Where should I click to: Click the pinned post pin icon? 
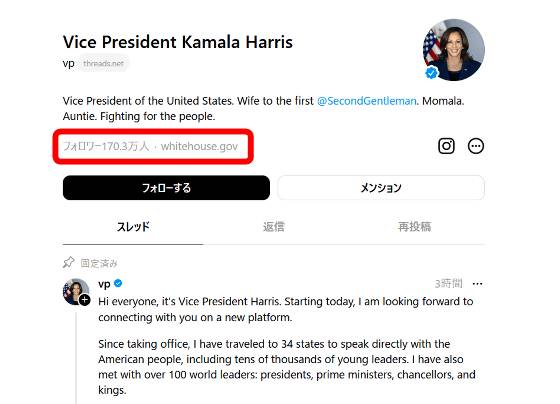point(69,263)
